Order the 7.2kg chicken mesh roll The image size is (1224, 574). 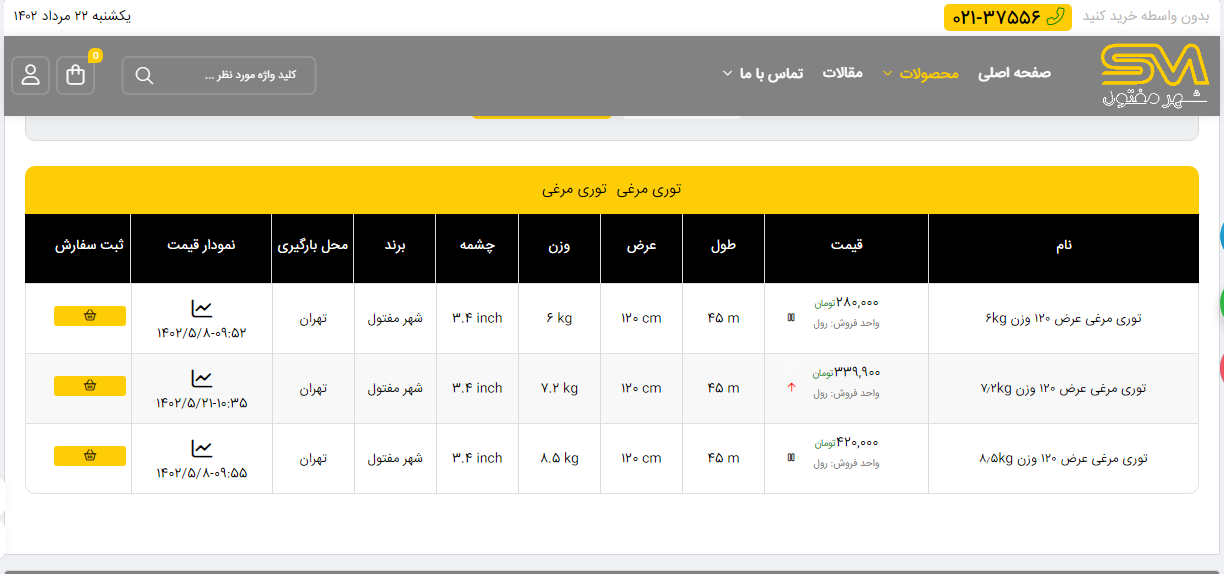pyautogui.click(x=90, y=386)
